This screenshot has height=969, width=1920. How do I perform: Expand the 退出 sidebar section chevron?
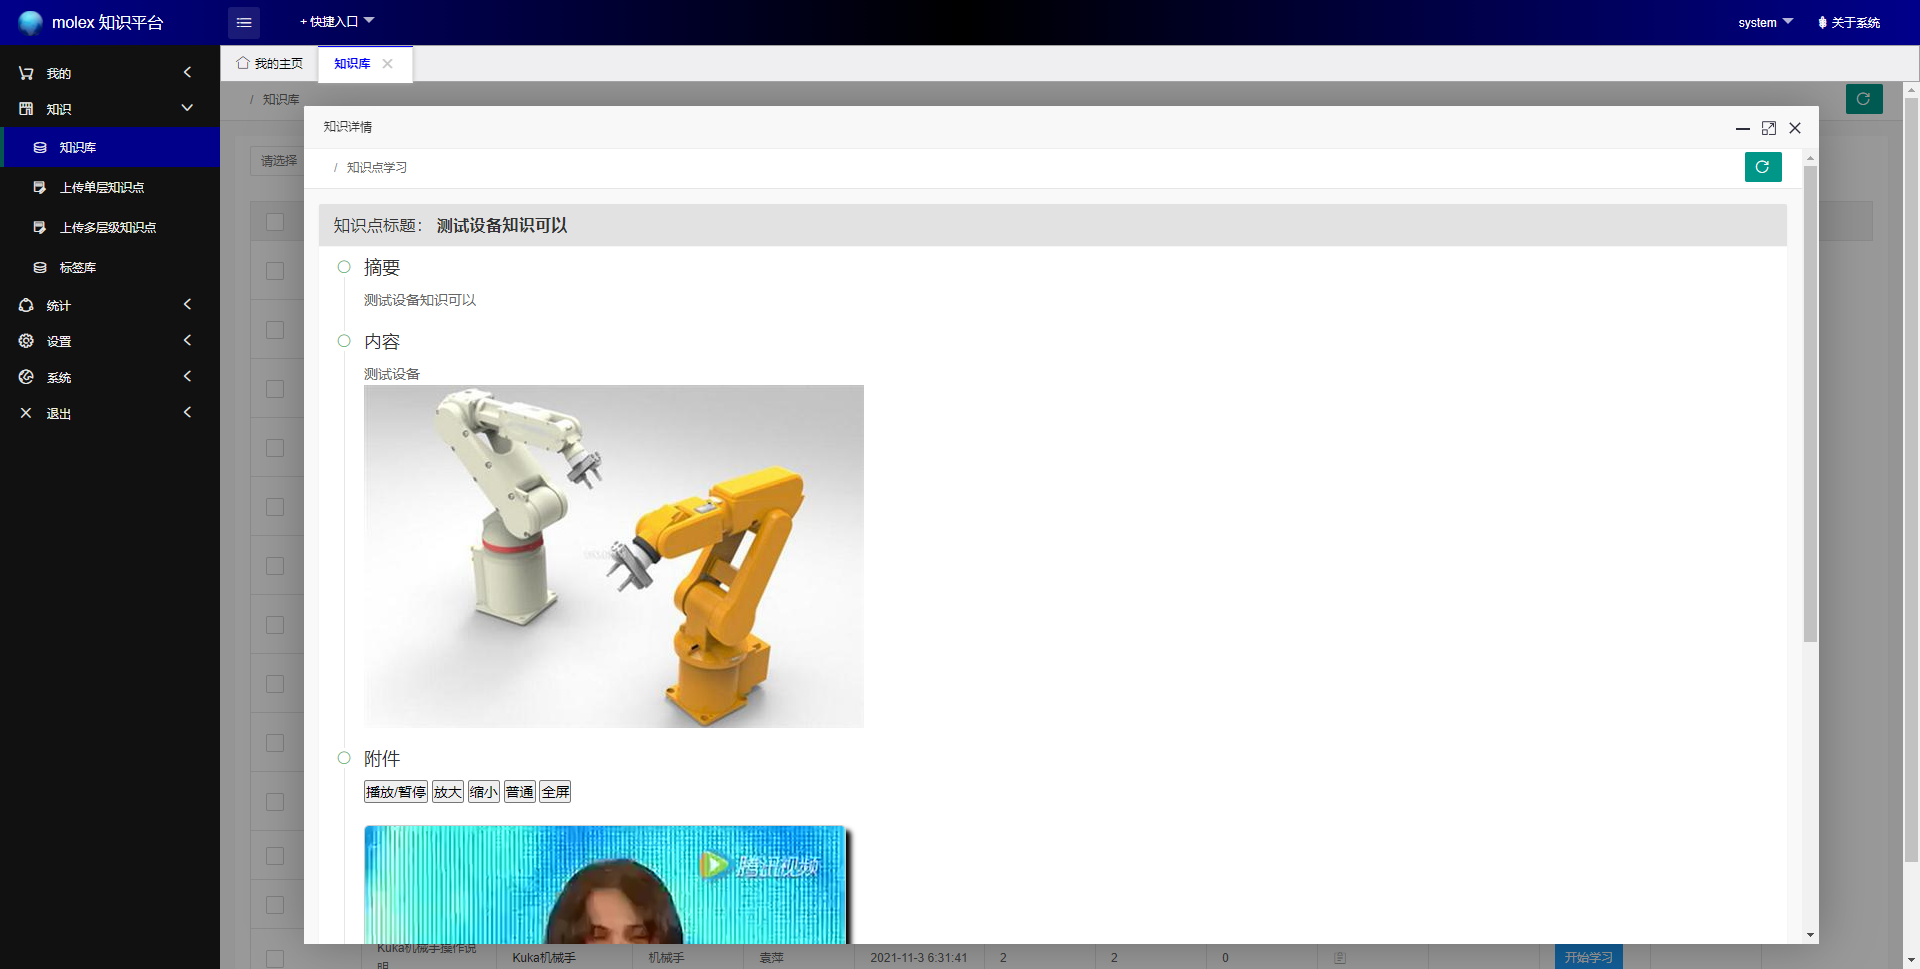[x=187, y=412]
